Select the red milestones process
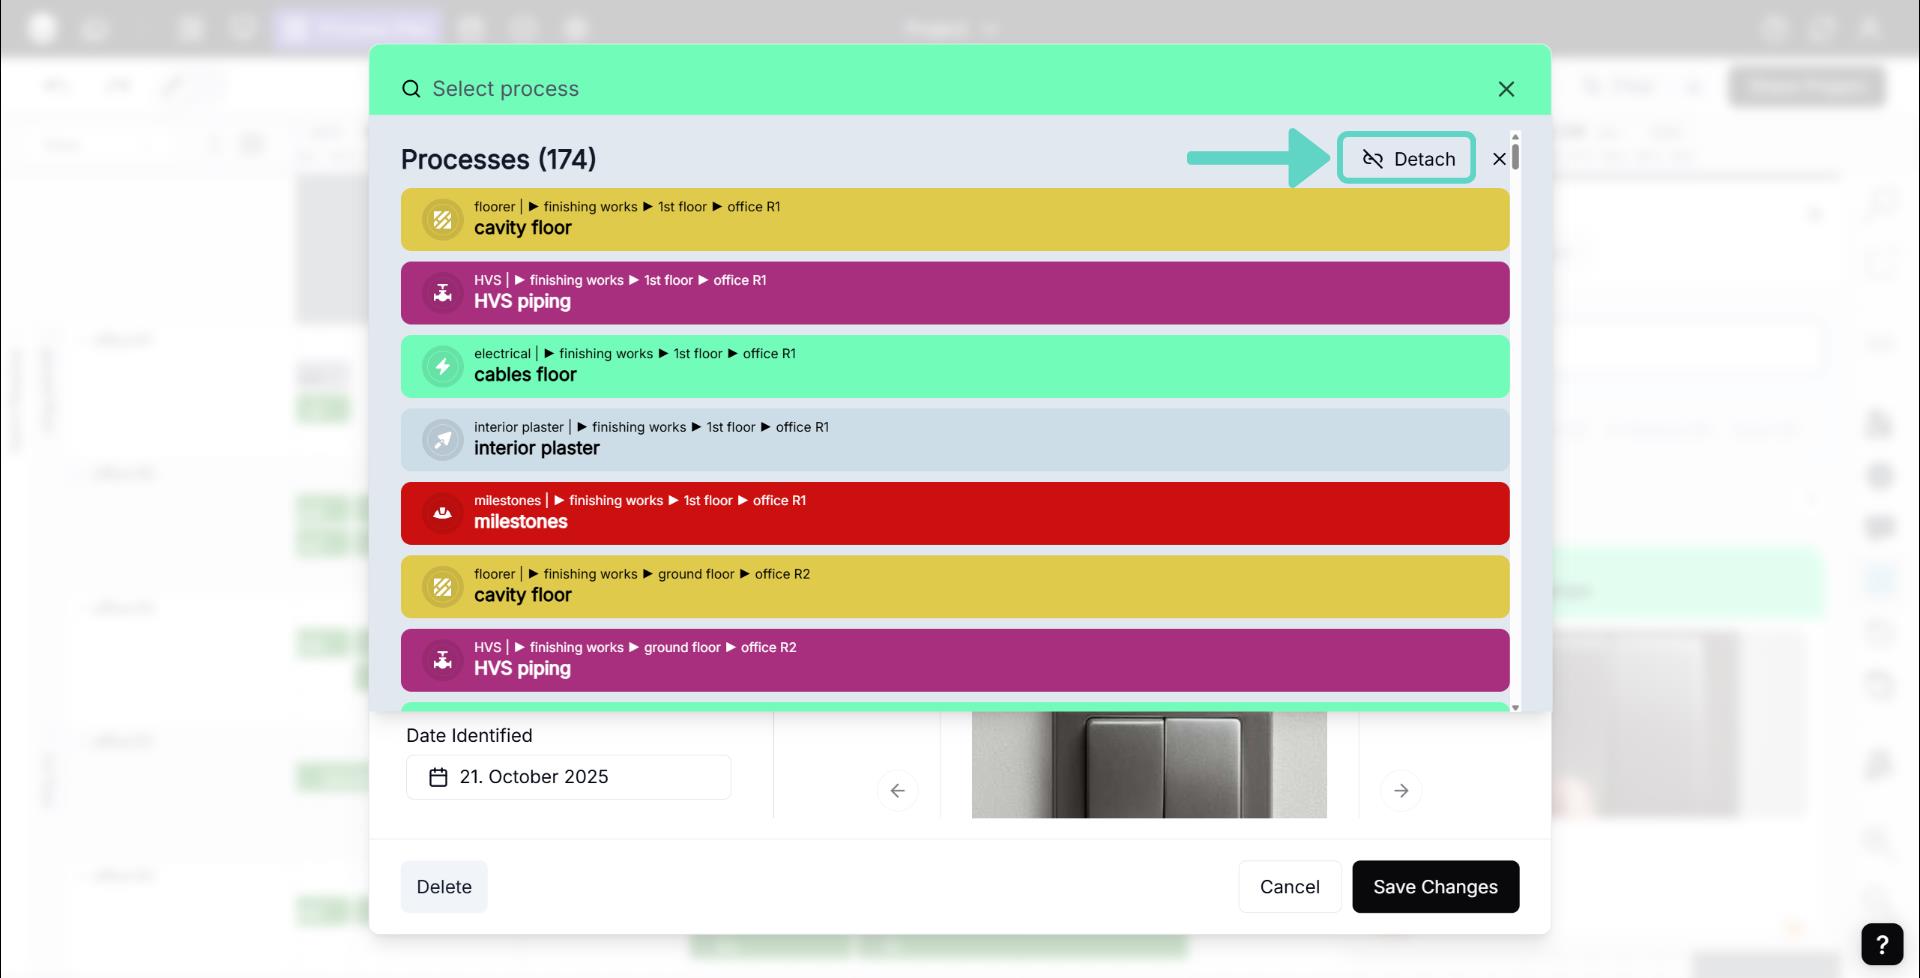 tap(954, 513)
